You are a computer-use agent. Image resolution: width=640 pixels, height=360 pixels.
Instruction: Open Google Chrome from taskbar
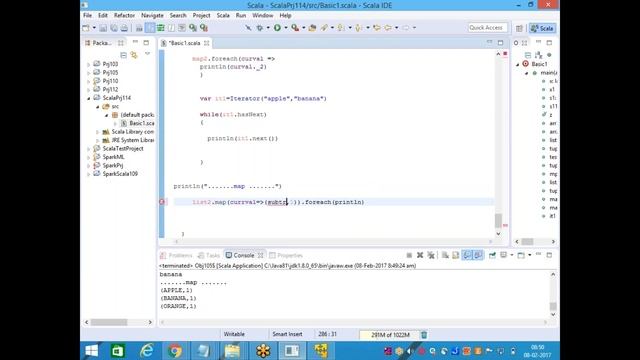pos(175,351)
